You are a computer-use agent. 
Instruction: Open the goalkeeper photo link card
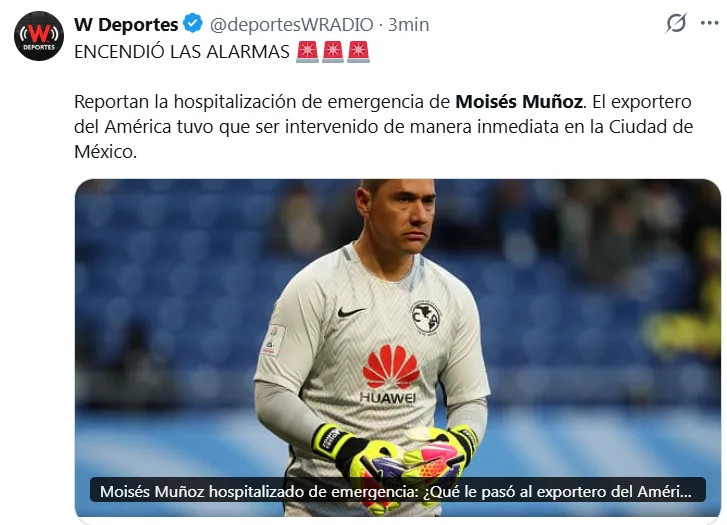pos(397,348)
